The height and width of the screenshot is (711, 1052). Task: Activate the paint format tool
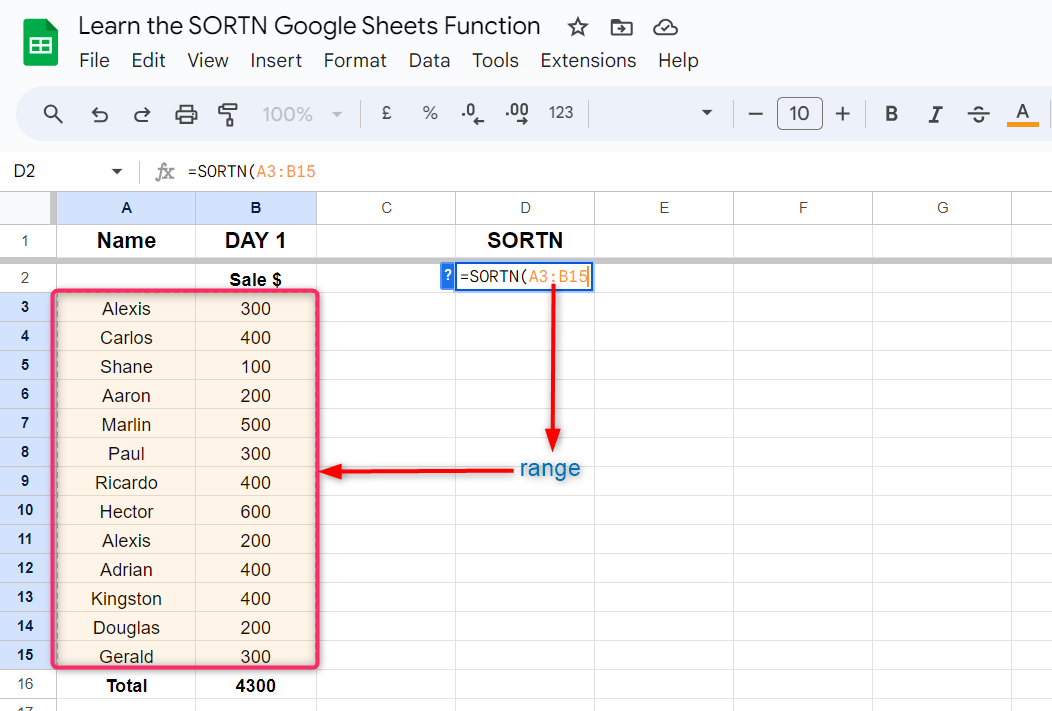tap(228, 114)
